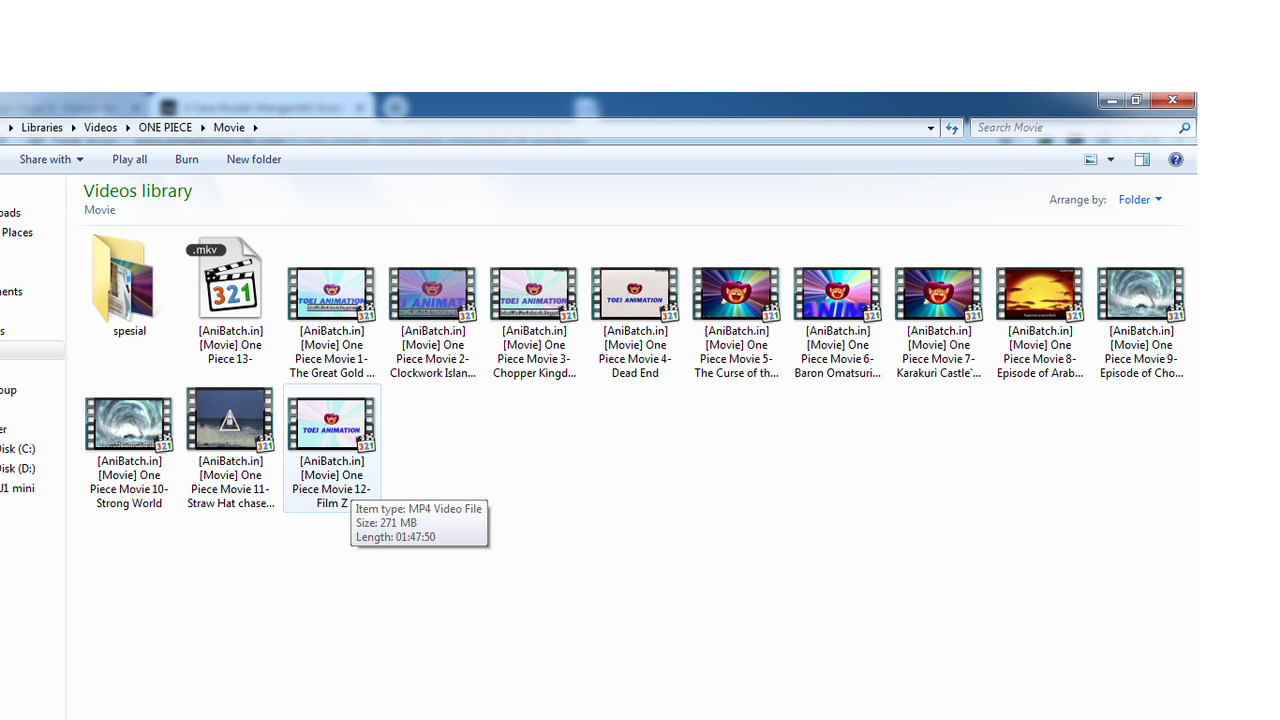
Task: Focus the Search Movie box
Action: (1073, 128)
